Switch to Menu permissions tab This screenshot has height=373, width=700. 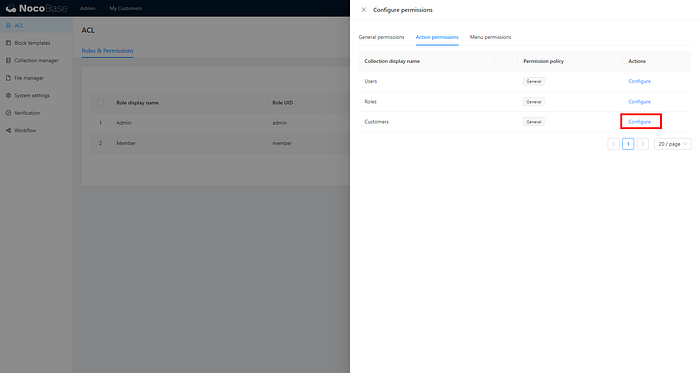pyautogui.click(x=490, y=37)
